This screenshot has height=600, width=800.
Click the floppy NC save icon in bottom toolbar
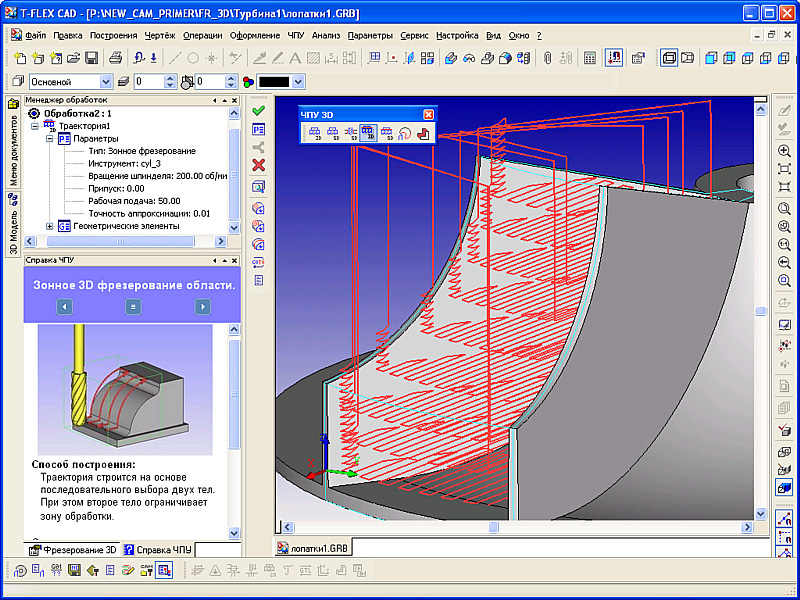pos(75,569)
